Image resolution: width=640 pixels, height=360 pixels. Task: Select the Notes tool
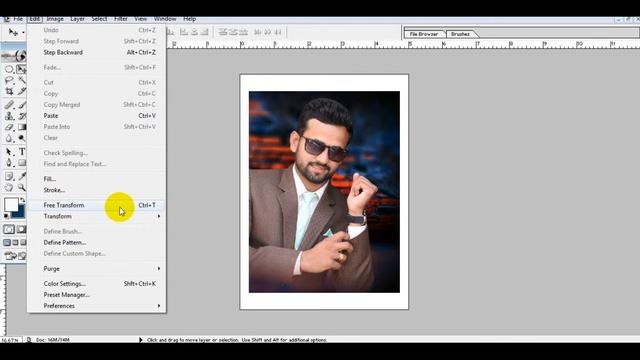coord(9,176)
